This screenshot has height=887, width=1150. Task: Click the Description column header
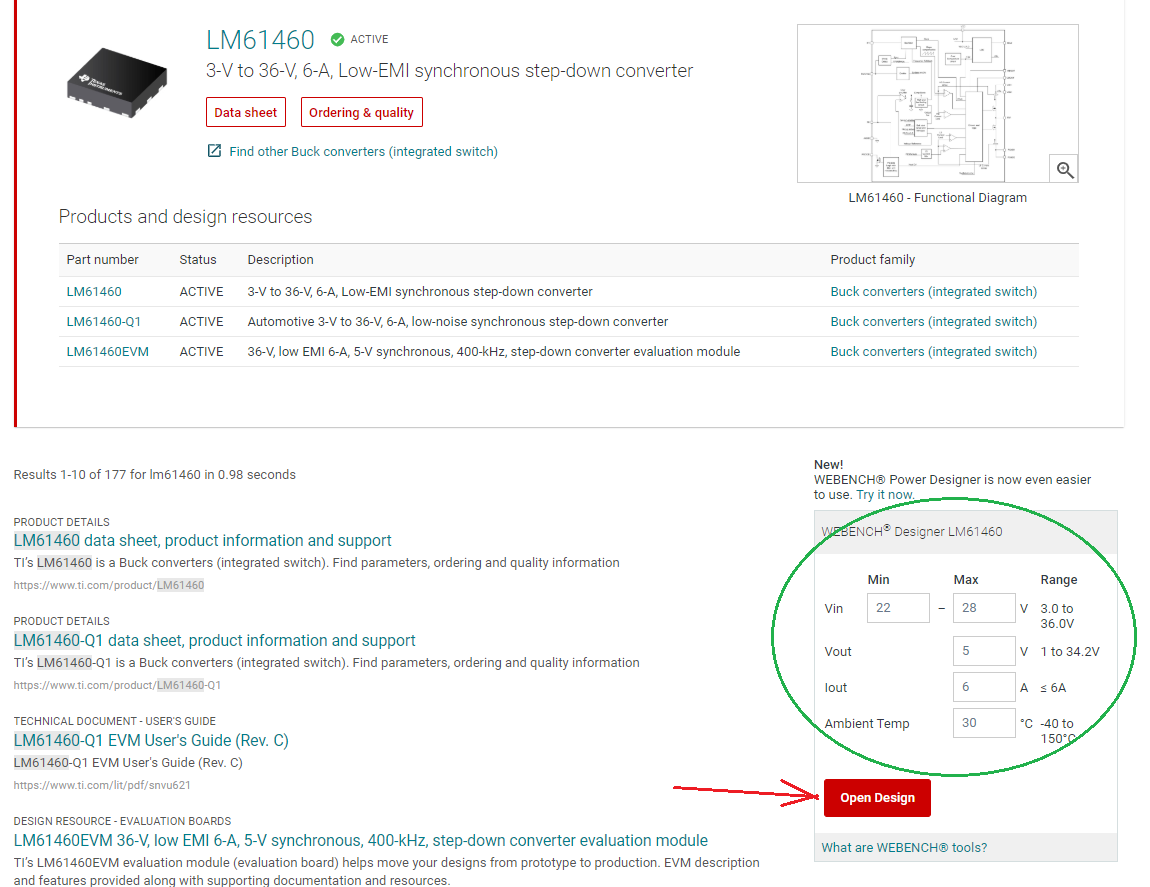pos(280,260)
